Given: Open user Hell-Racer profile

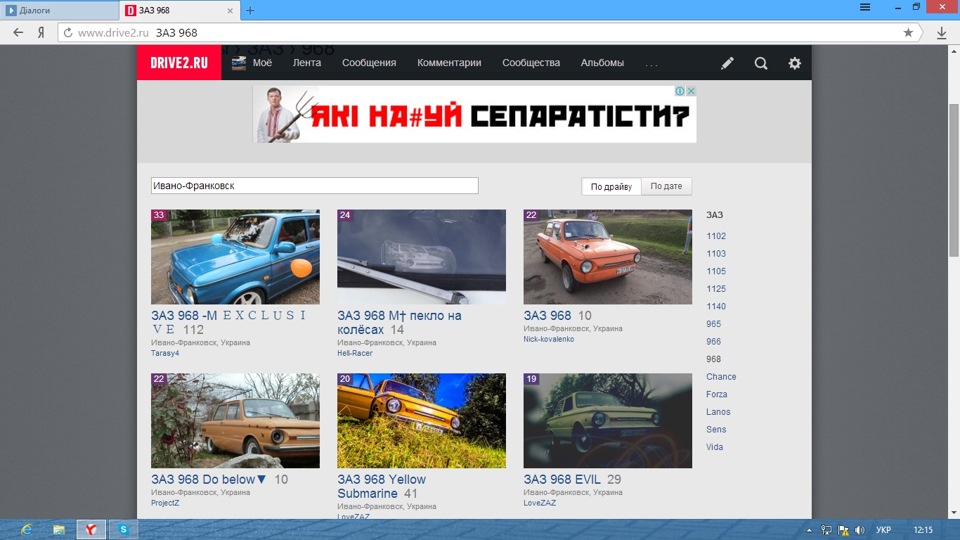Looking at the screenshot, I should (x=354, y=353).
